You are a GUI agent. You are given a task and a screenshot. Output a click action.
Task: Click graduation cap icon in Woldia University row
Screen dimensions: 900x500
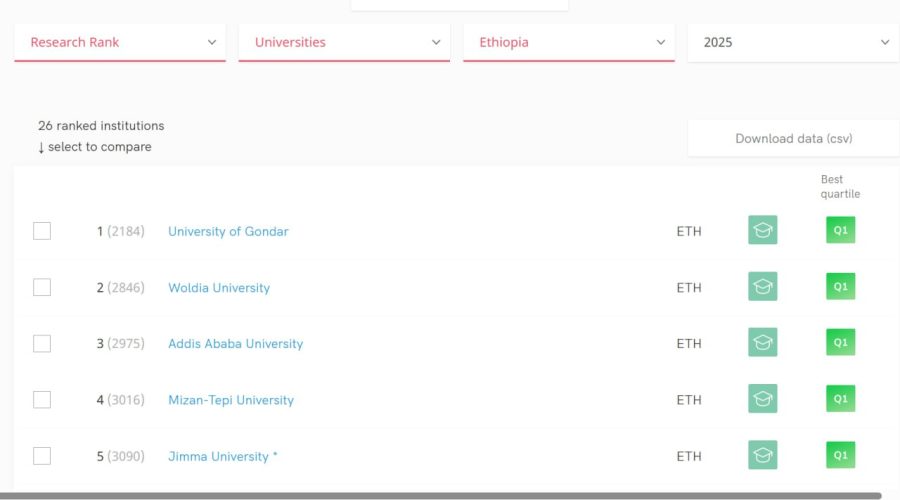[x=762, y=287]
